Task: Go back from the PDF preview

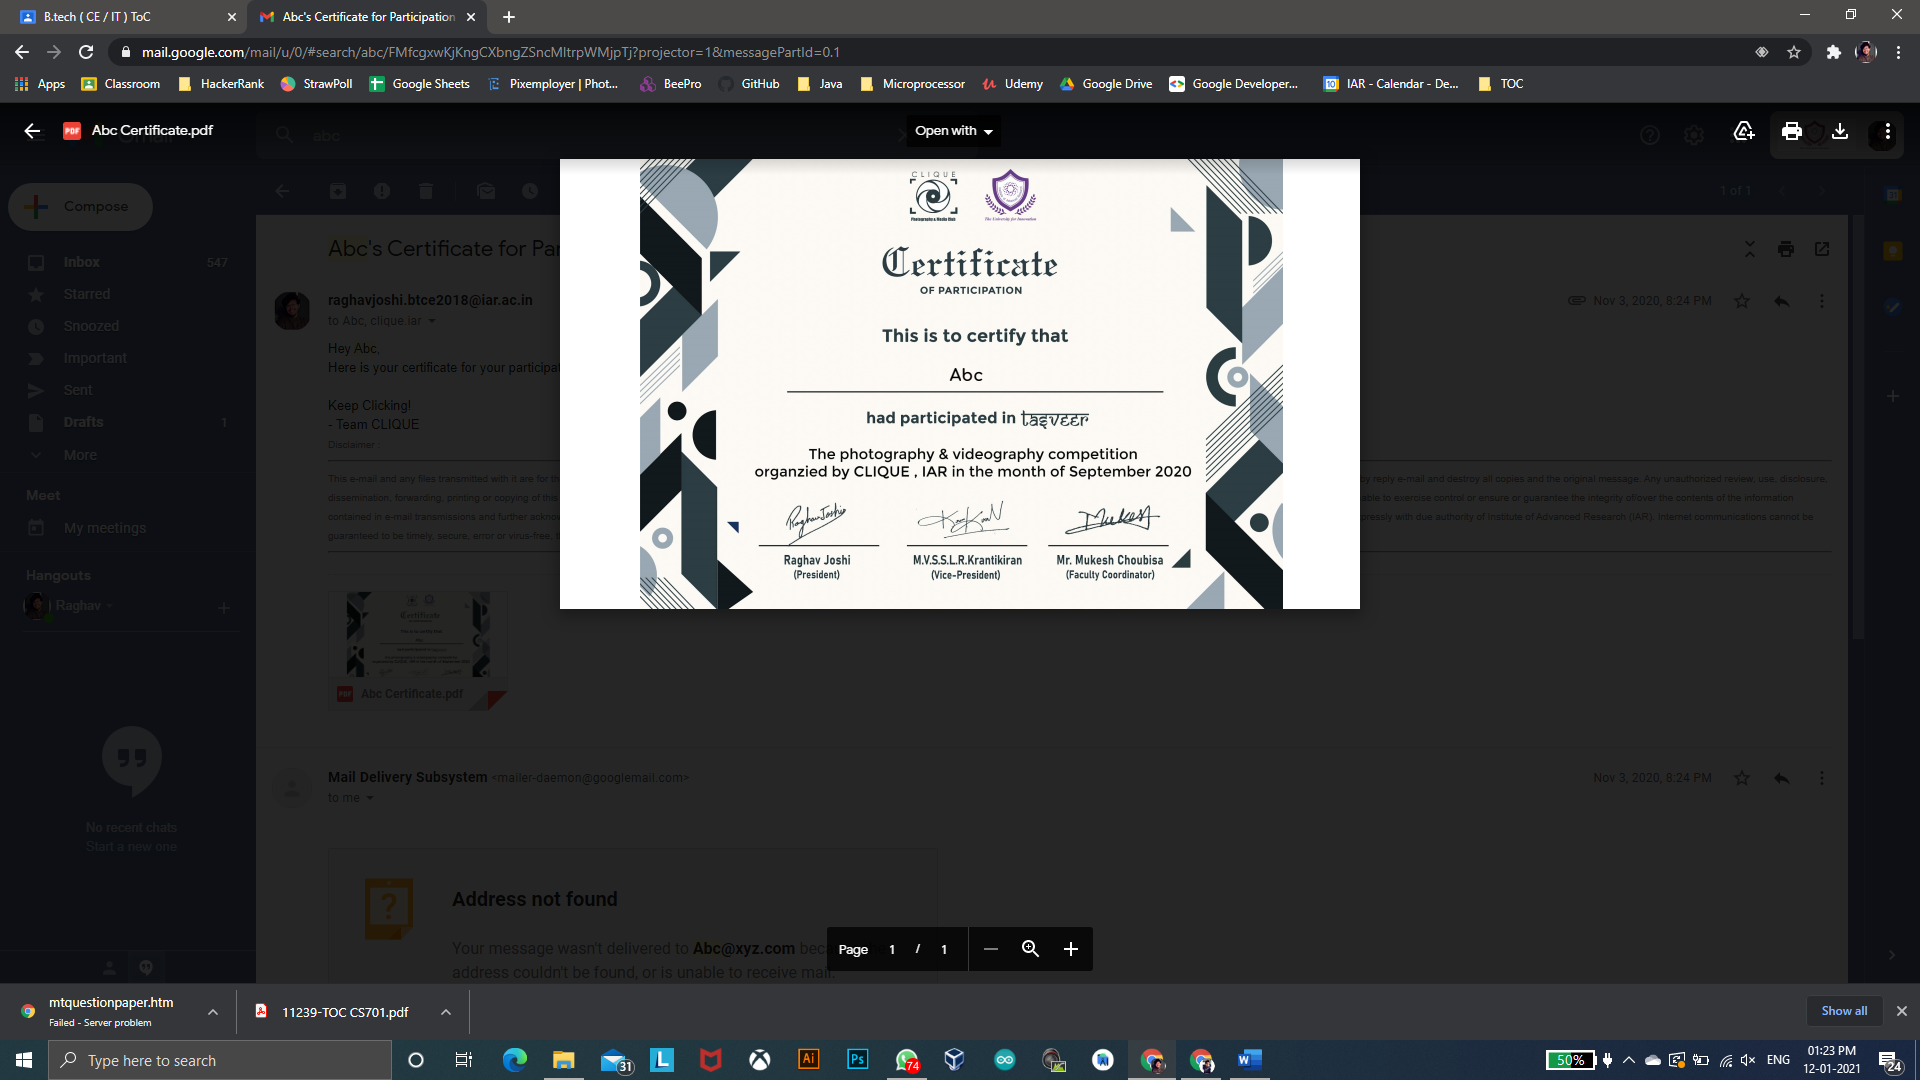Action: (32, 131)
